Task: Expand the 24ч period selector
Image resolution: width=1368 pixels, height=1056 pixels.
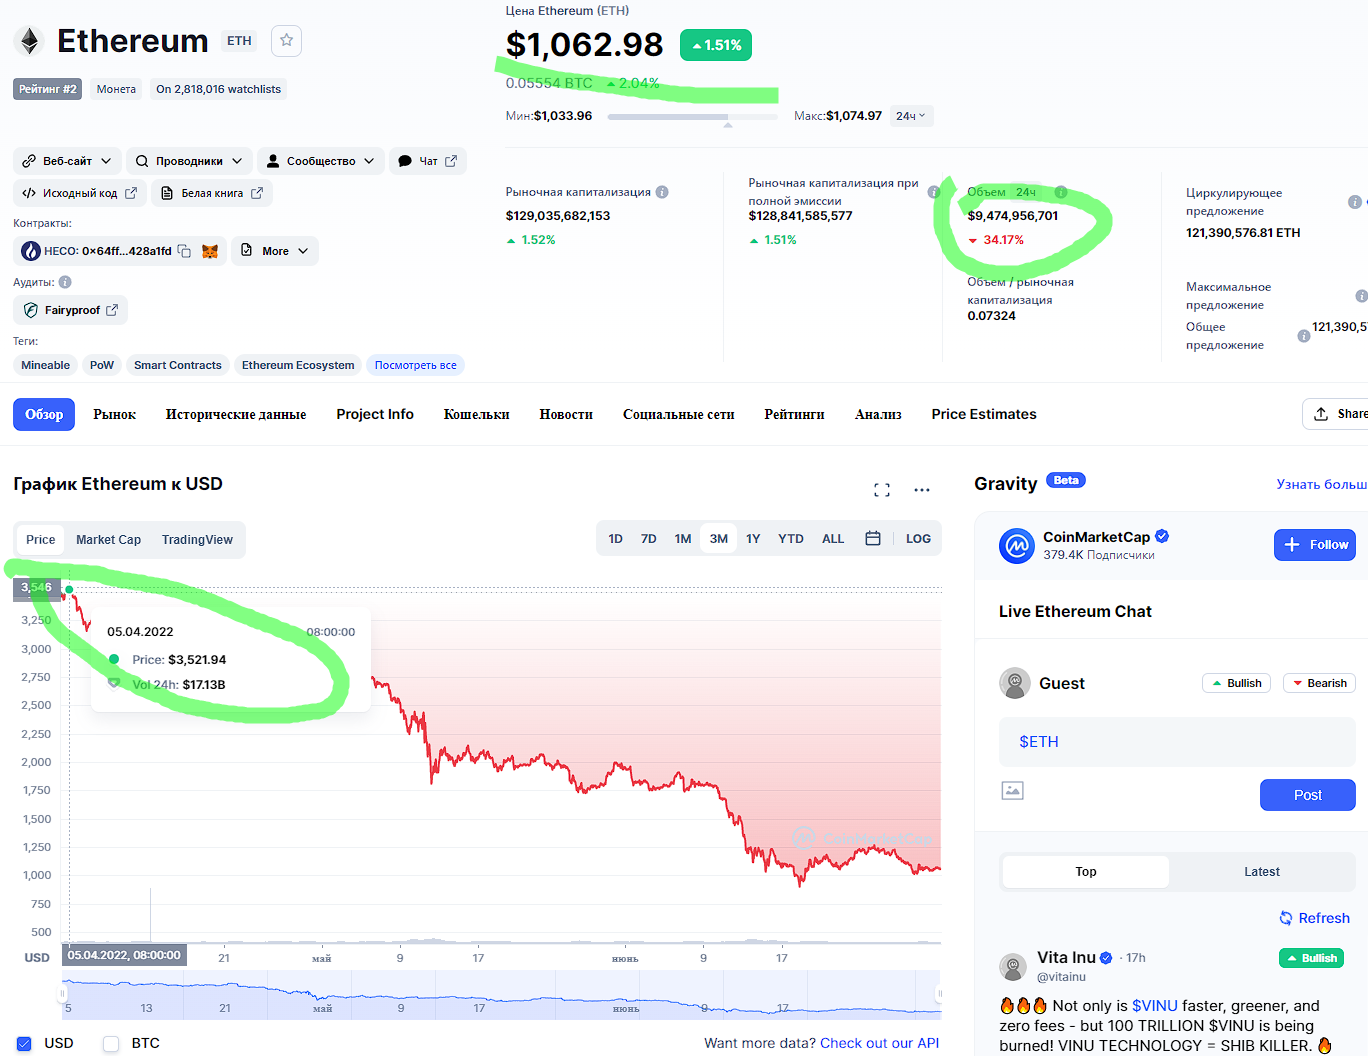Action: point(911,116)
